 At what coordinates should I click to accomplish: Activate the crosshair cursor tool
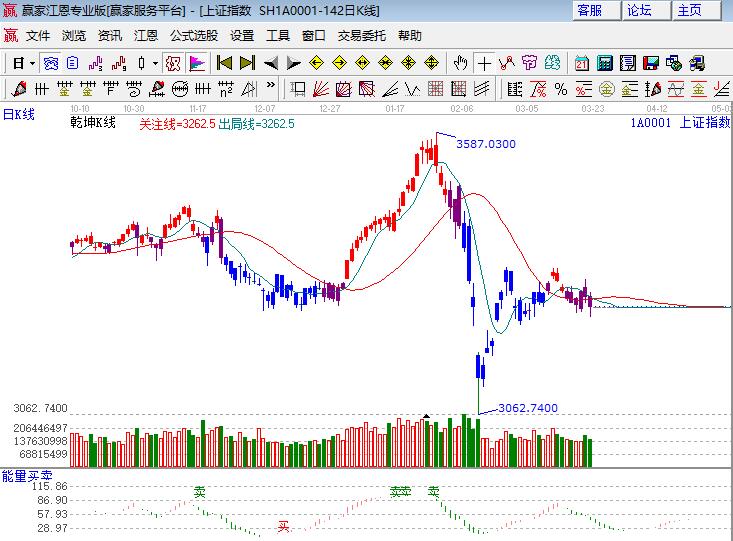(484, 63)
